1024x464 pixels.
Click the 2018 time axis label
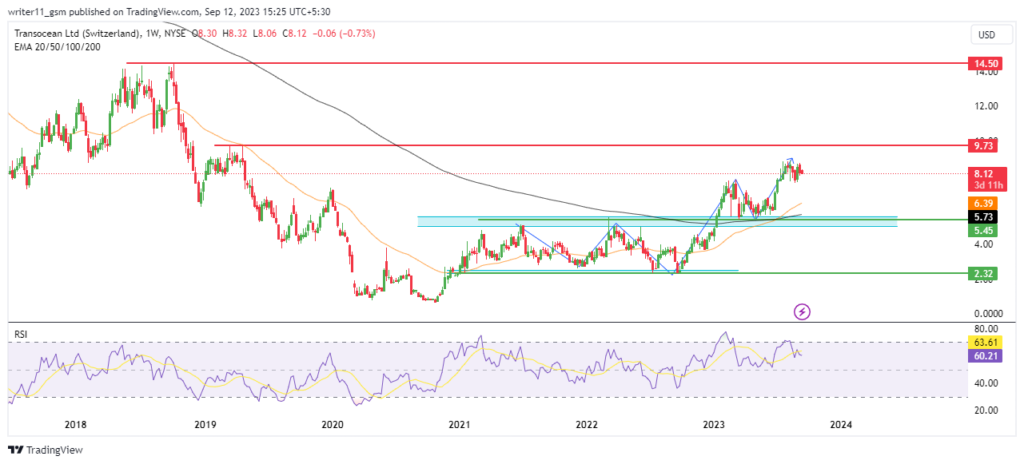point(77,425)
